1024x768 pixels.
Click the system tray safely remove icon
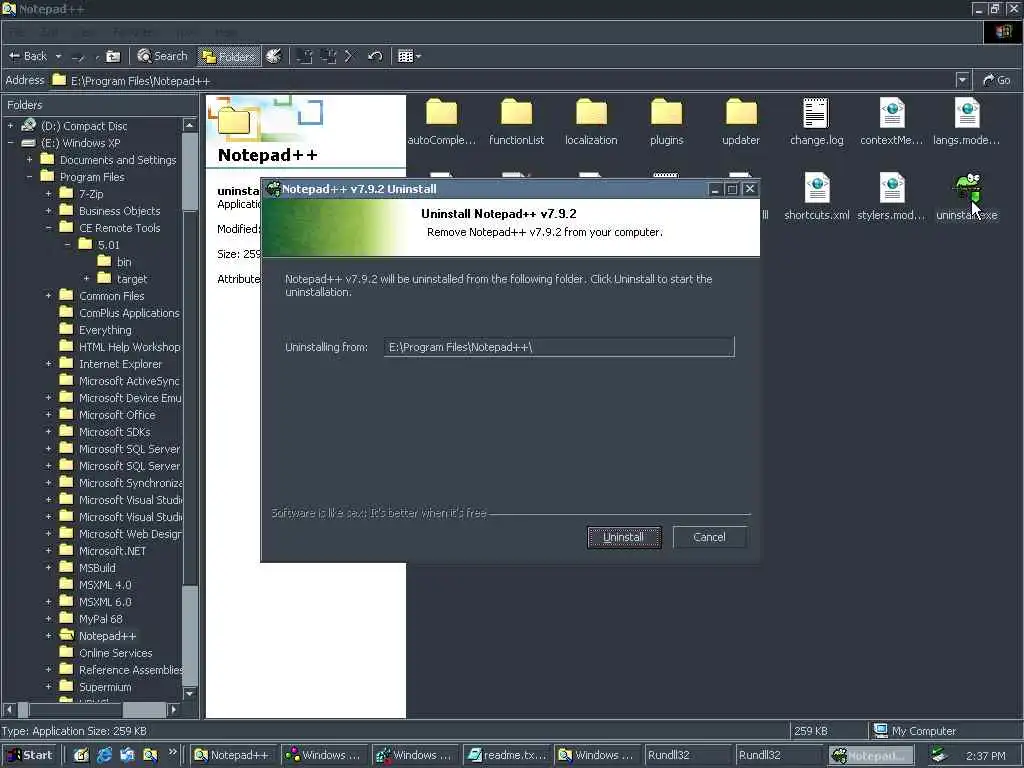tap(939, 755)
